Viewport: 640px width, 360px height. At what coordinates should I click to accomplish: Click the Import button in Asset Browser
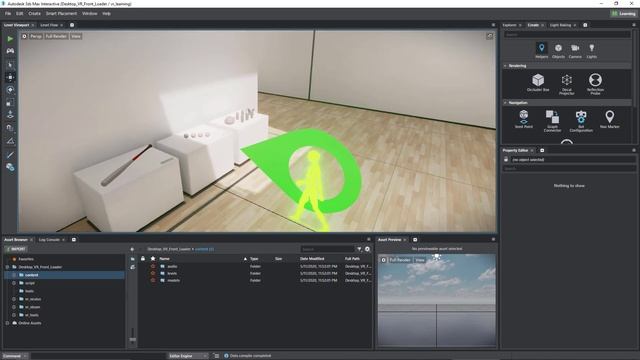pos(16,249)
